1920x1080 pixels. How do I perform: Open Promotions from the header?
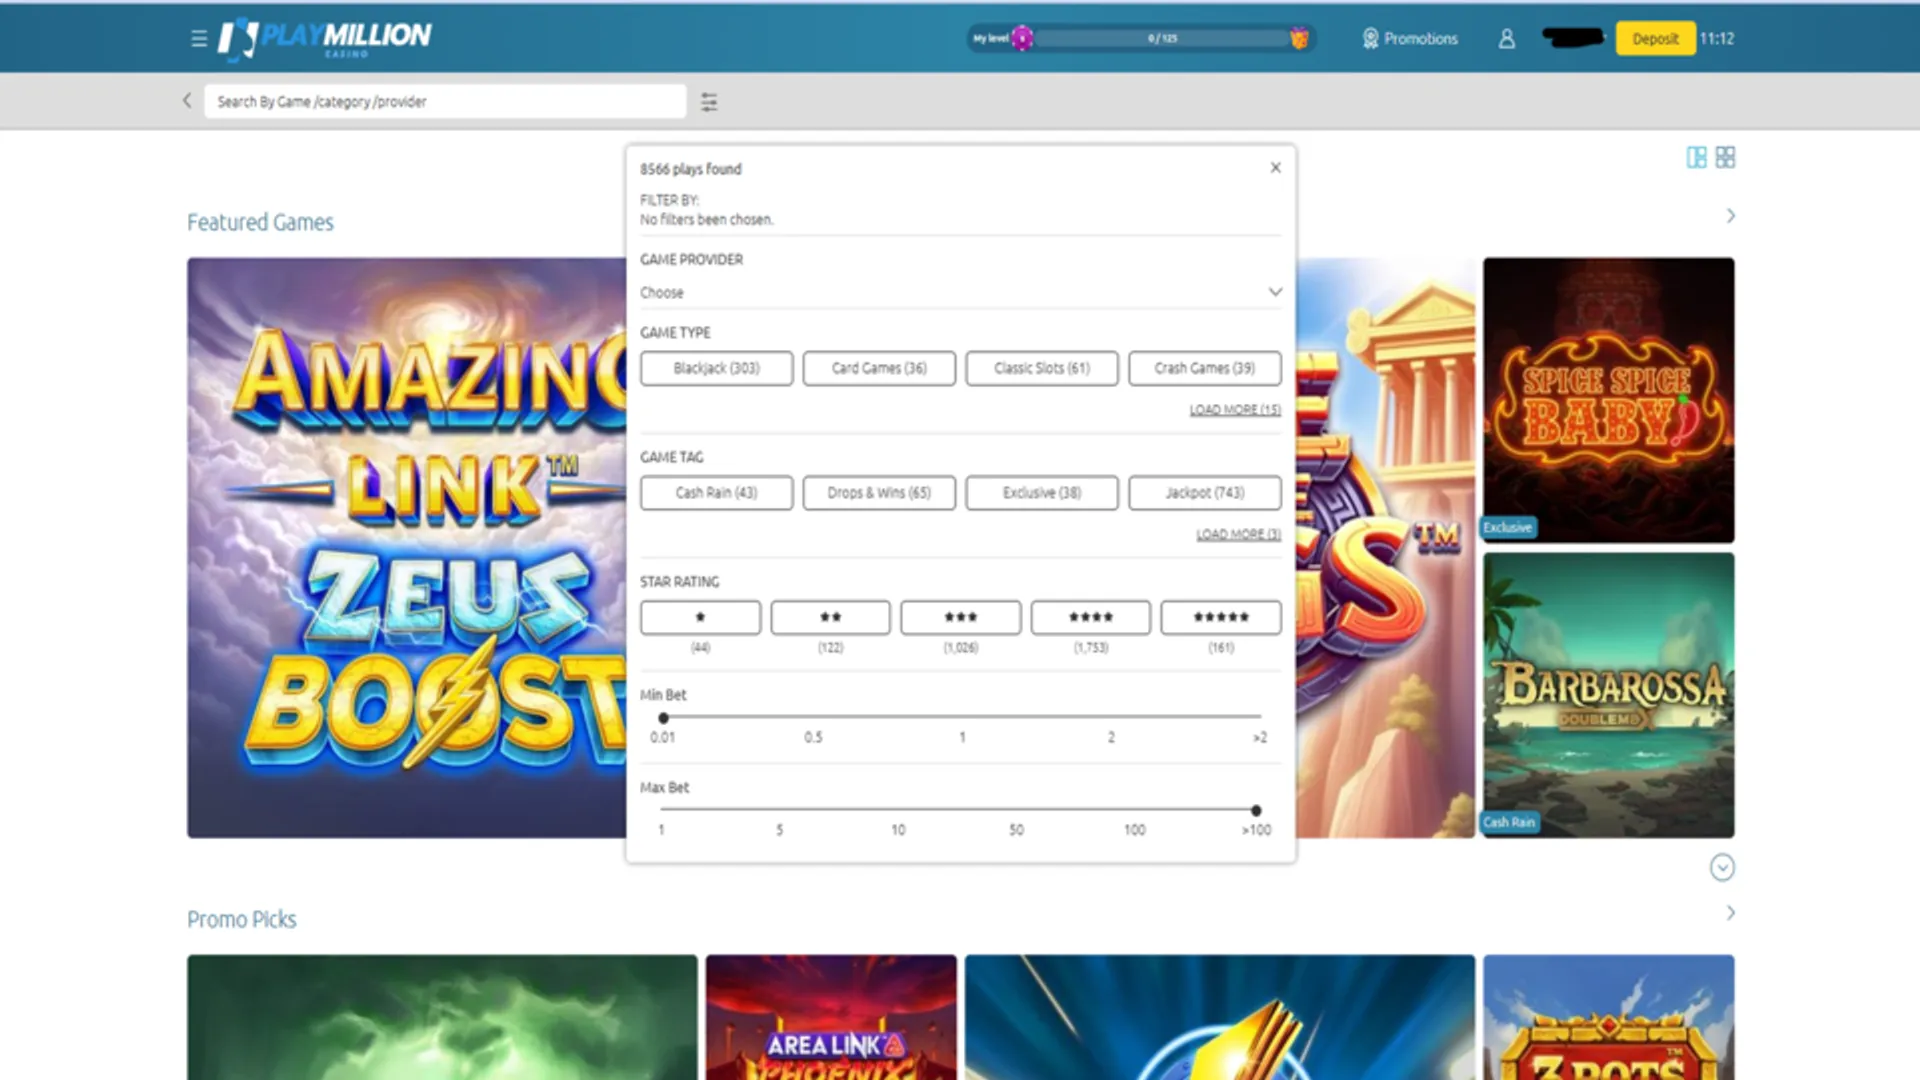[1410, 38]
